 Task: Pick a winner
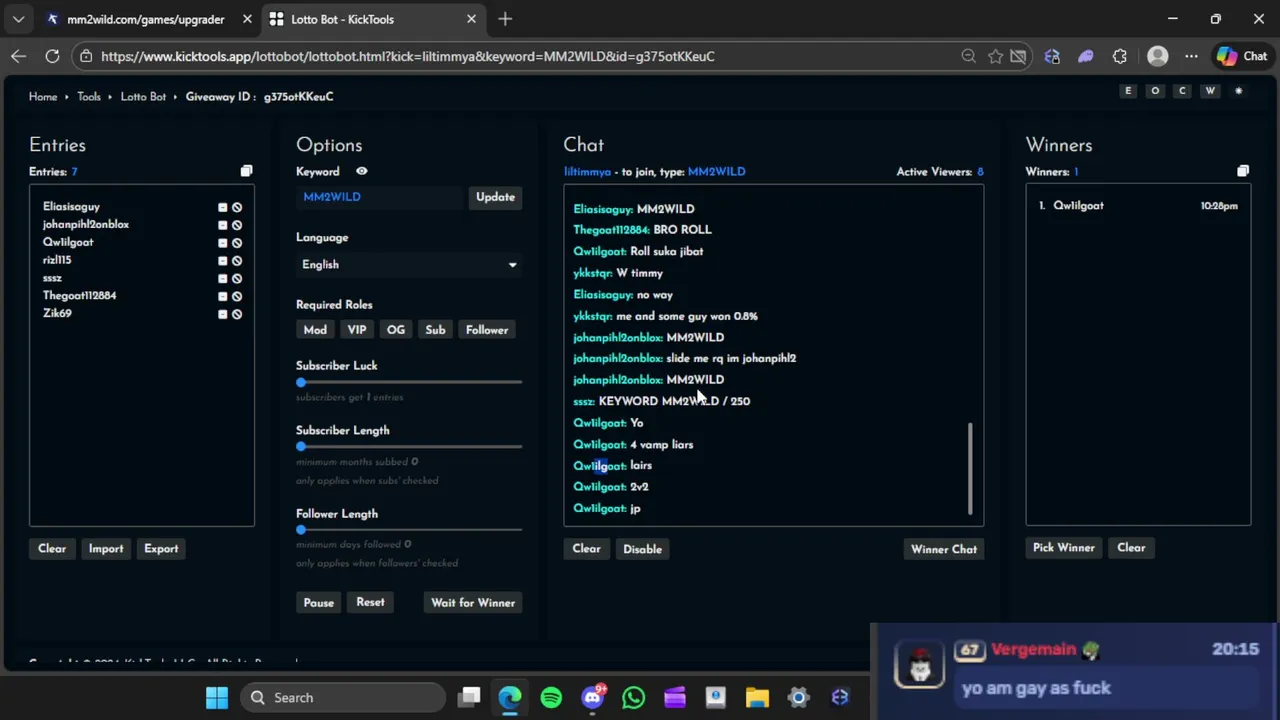click(1064, 548)
